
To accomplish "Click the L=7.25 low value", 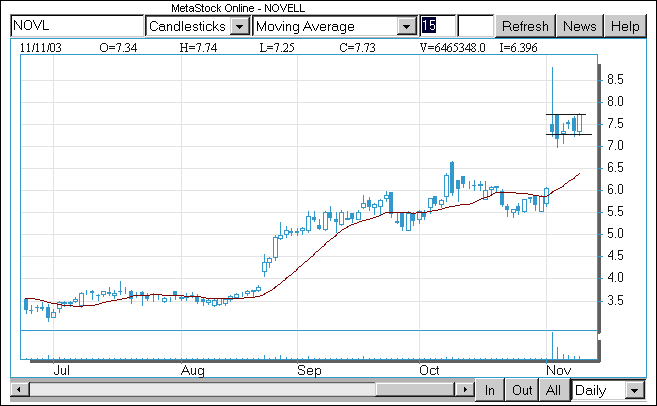I will click(x=277, y=48).
